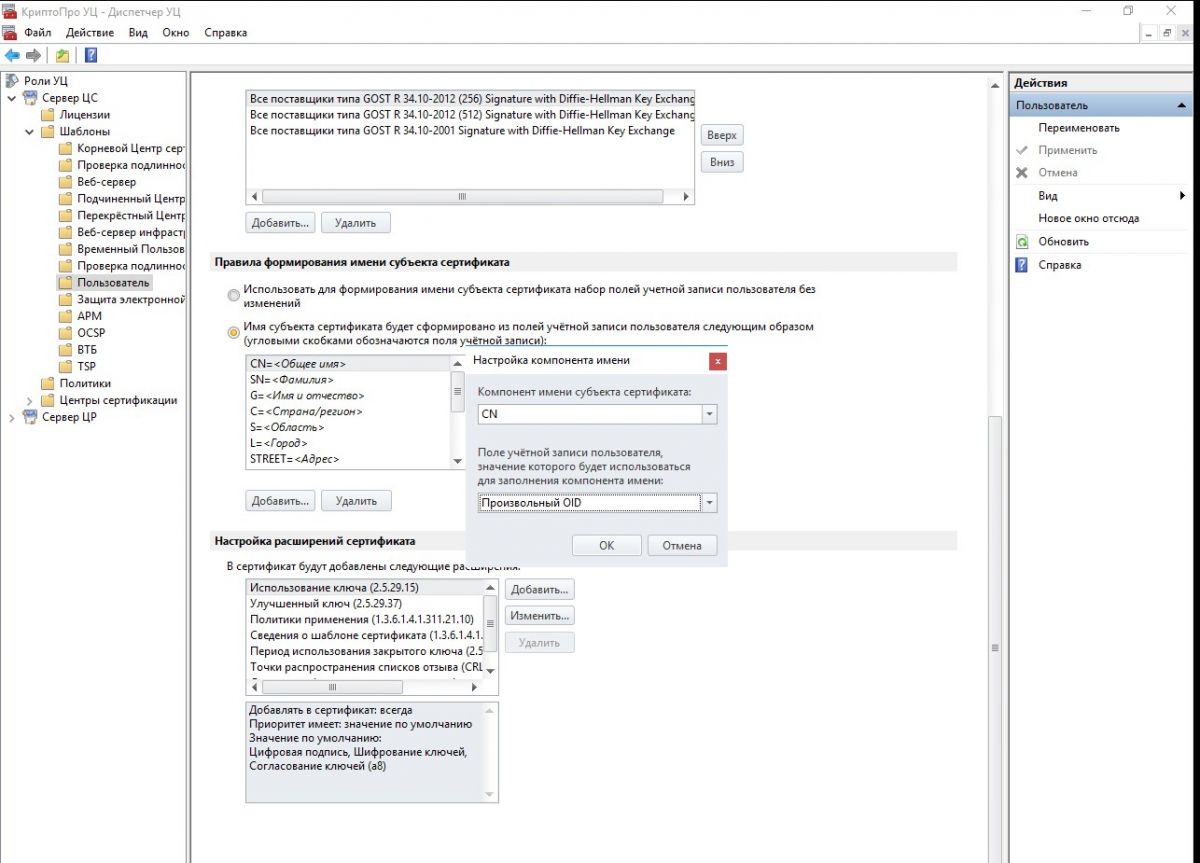
Task: Click Переименовать in Actions pane
Action: pyautogui.click(x=1079, y=128)
